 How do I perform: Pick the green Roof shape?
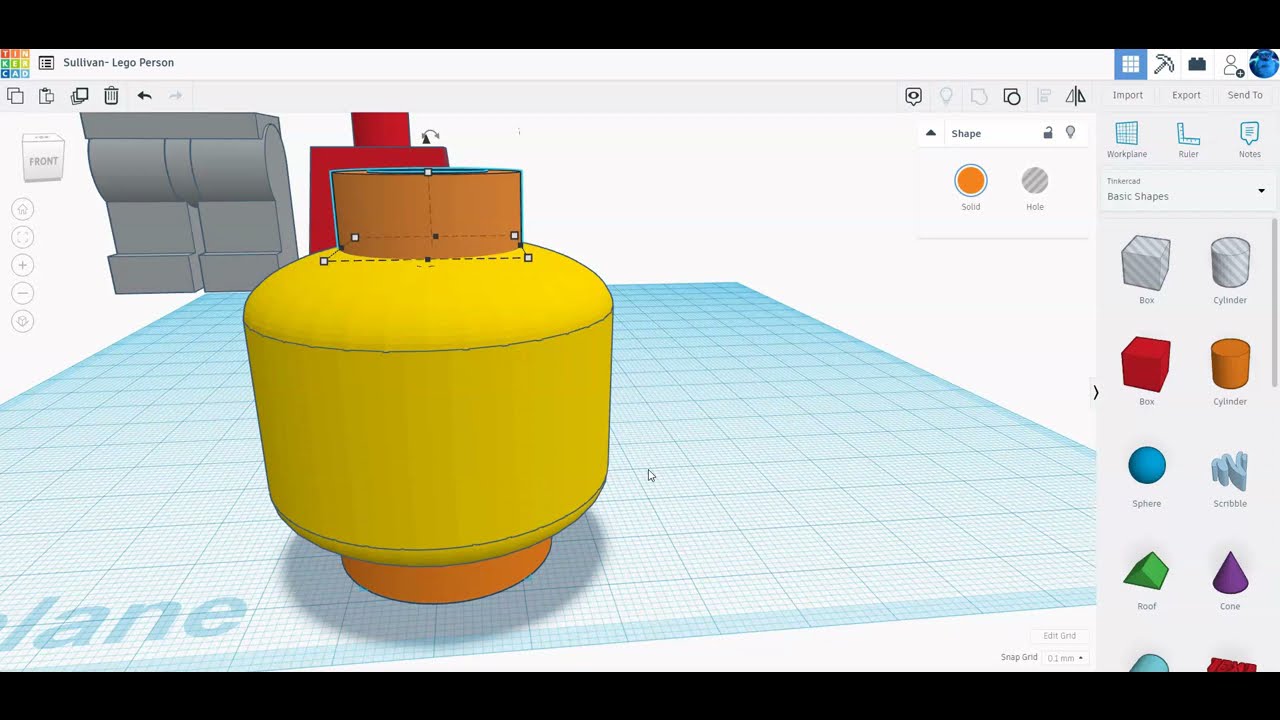point(1146,570)
